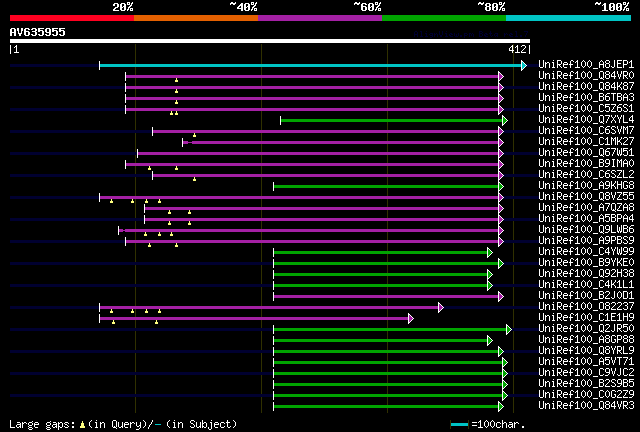Image resolution: width=640 pixels, height=432 pixels.
Task: Open the UniRef100_B6TBA3 hit label
Action: coord(586,98)
